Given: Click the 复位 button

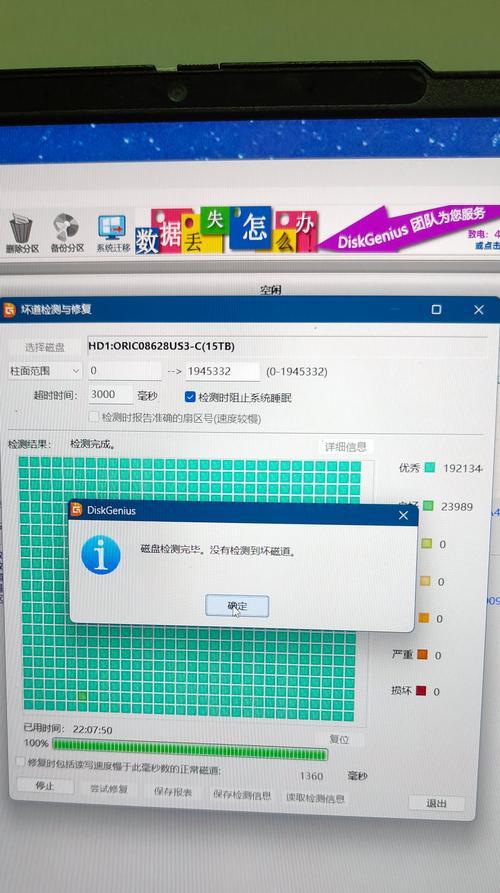Looking at the screenshot, I should [339, 739].
